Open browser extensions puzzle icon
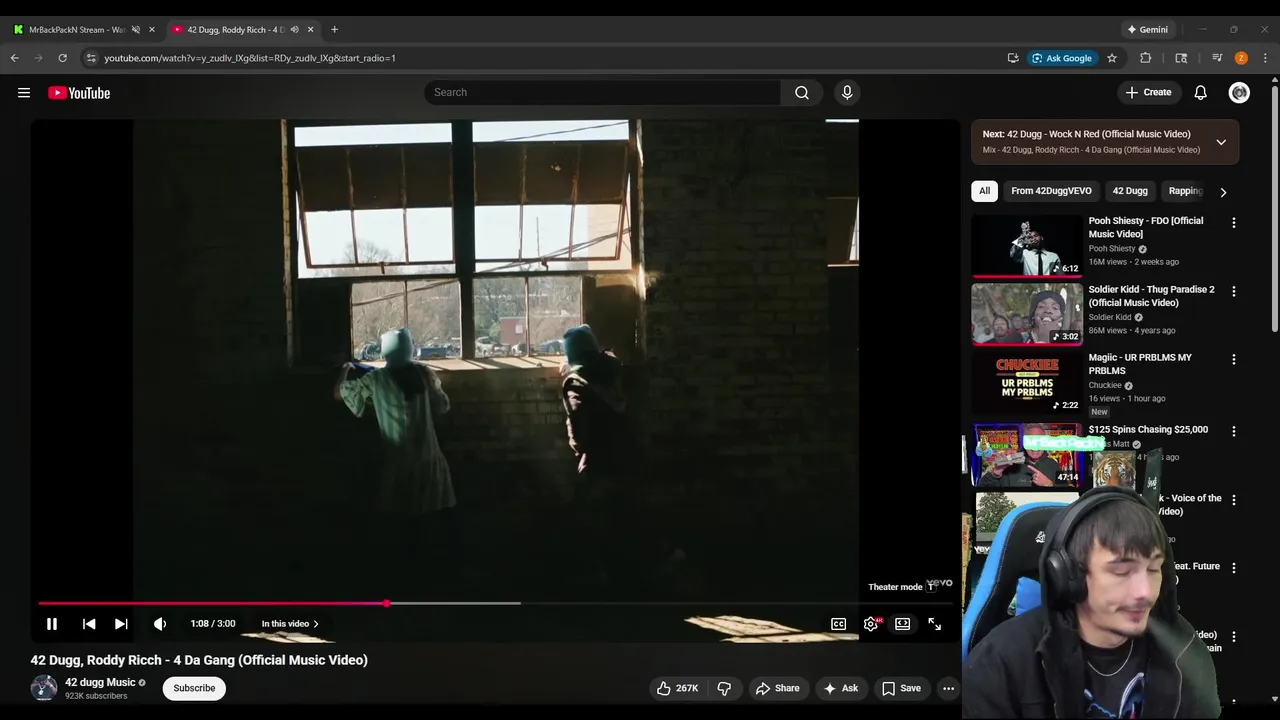This screenshot has width=1280, height=720. pyautogui.click(x=1146, y=58)
